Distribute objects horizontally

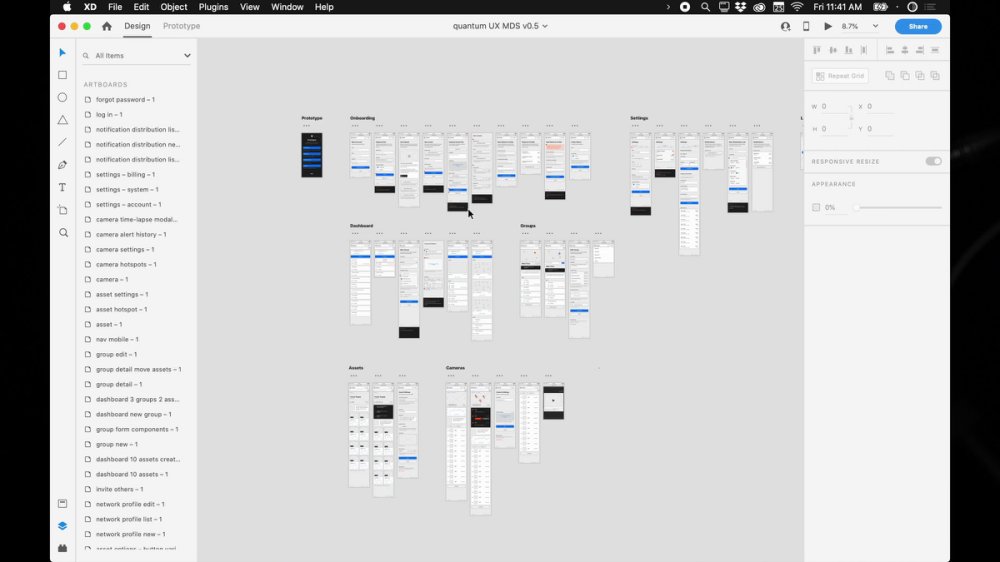coord(935,50)
